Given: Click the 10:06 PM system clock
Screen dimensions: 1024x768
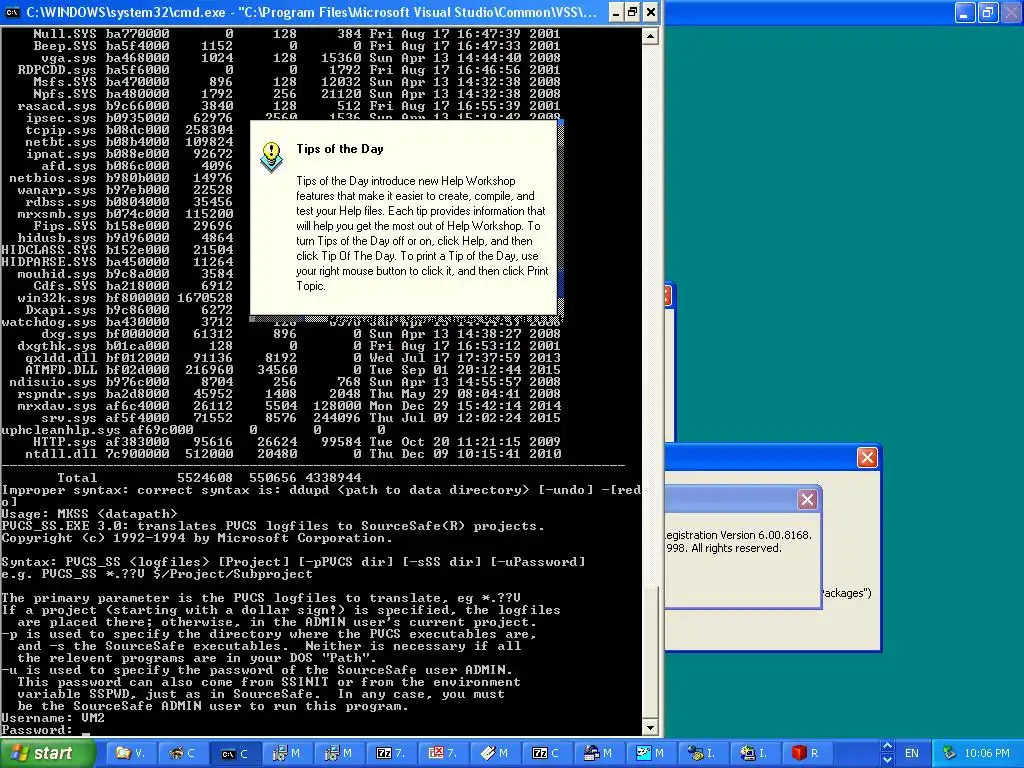Looking at the screenshot, I should pyautogui.click(x=987, y=753).
